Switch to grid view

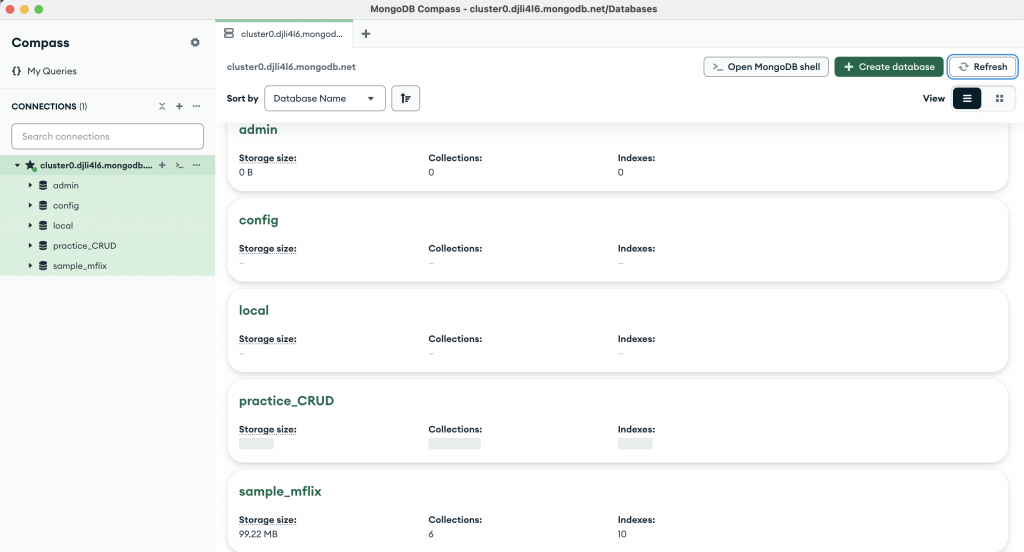tap(999, 99)
